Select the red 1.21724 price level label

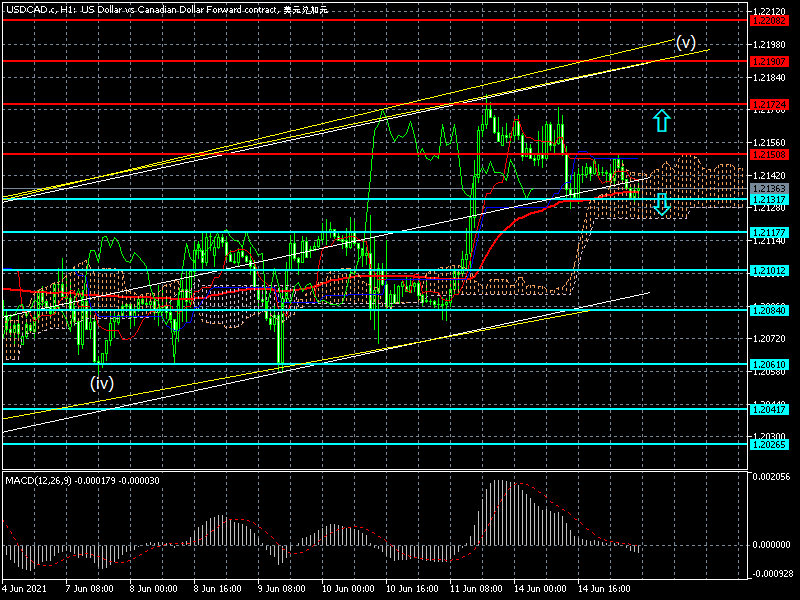pyautogui.click(x=769, y=105)
